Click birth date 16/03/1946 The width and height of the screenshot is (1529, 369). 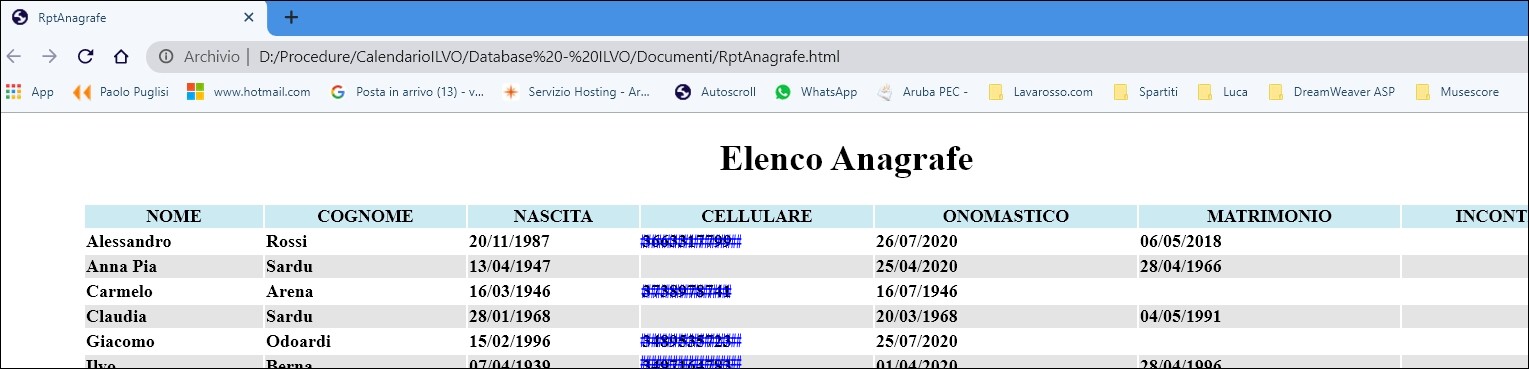509,291
